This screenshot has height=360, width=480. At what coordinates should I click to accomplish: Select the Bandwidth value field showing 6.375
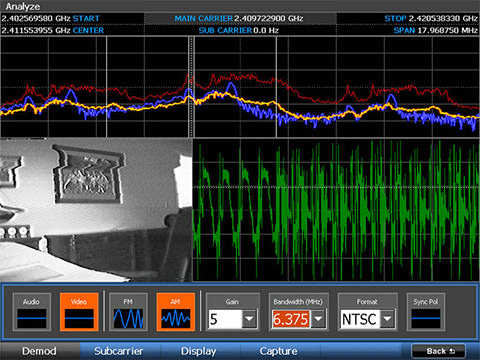point(291,319)
